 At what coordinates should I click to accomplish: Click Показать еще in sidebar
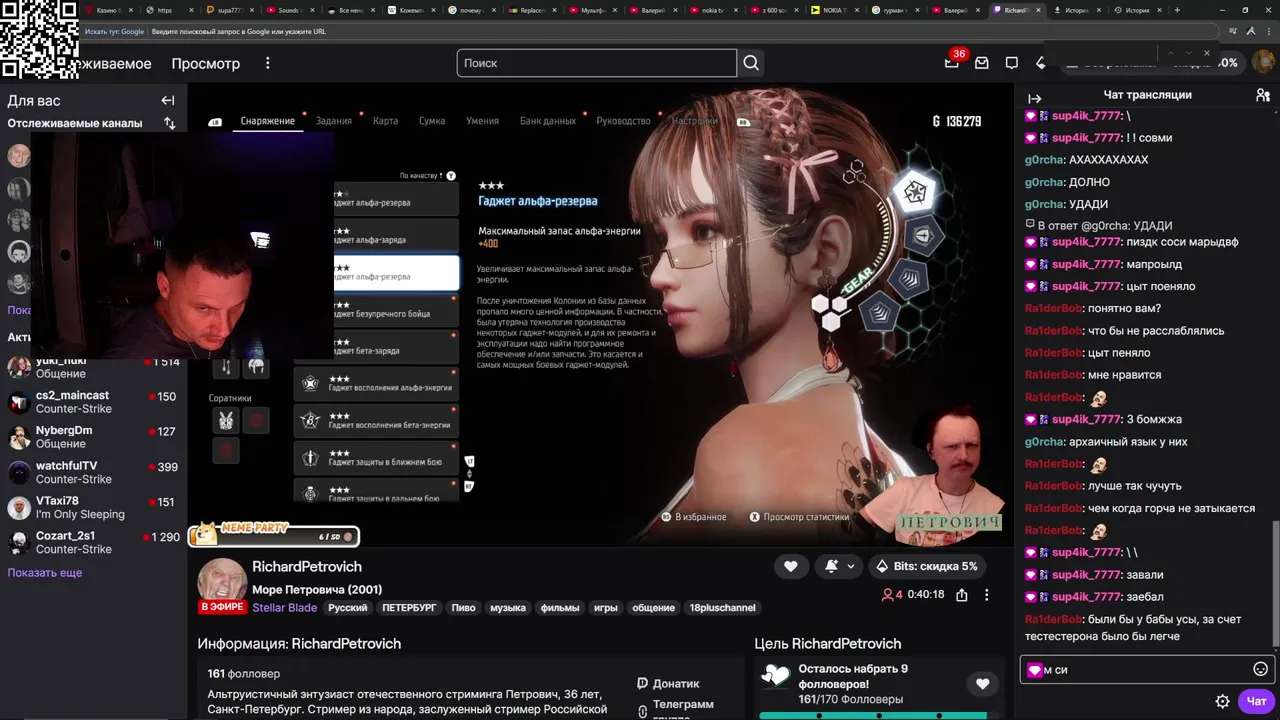(x=45, y=573)
